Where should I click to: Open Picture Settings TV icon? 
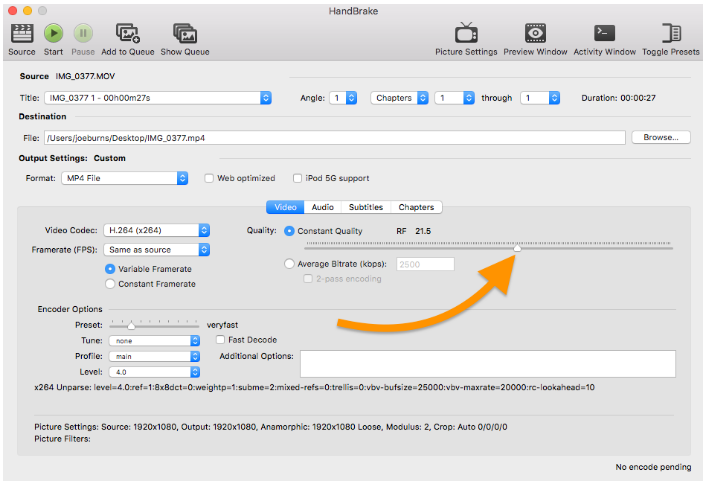[x=466, y=33]
